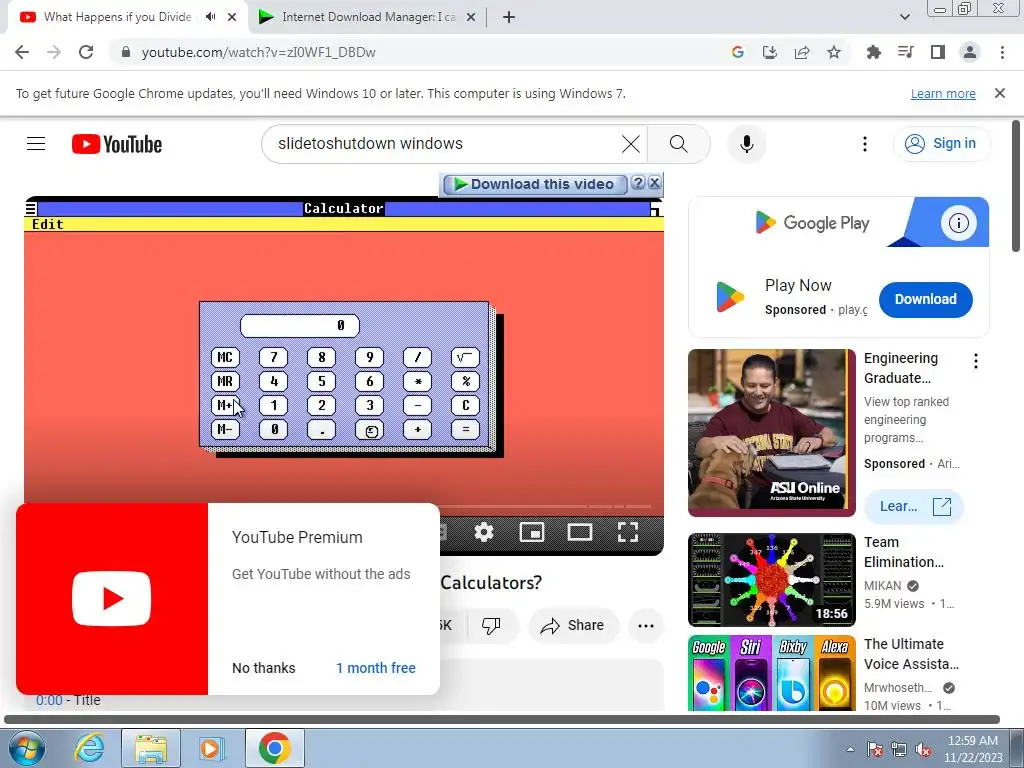
Task: Open the media controls icon in the toolbar
Action: 905,52
